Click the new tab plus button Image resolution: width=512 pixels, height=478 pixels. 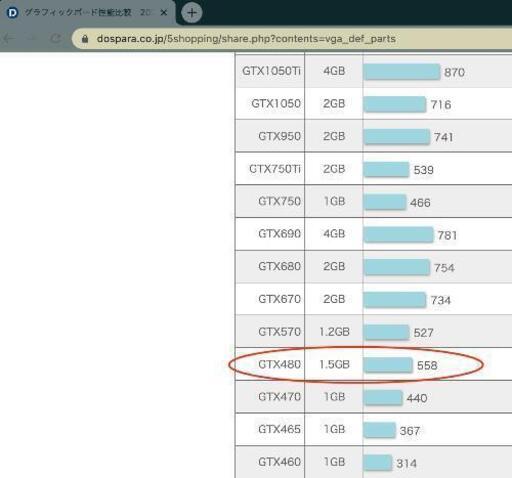coord(192,13)
